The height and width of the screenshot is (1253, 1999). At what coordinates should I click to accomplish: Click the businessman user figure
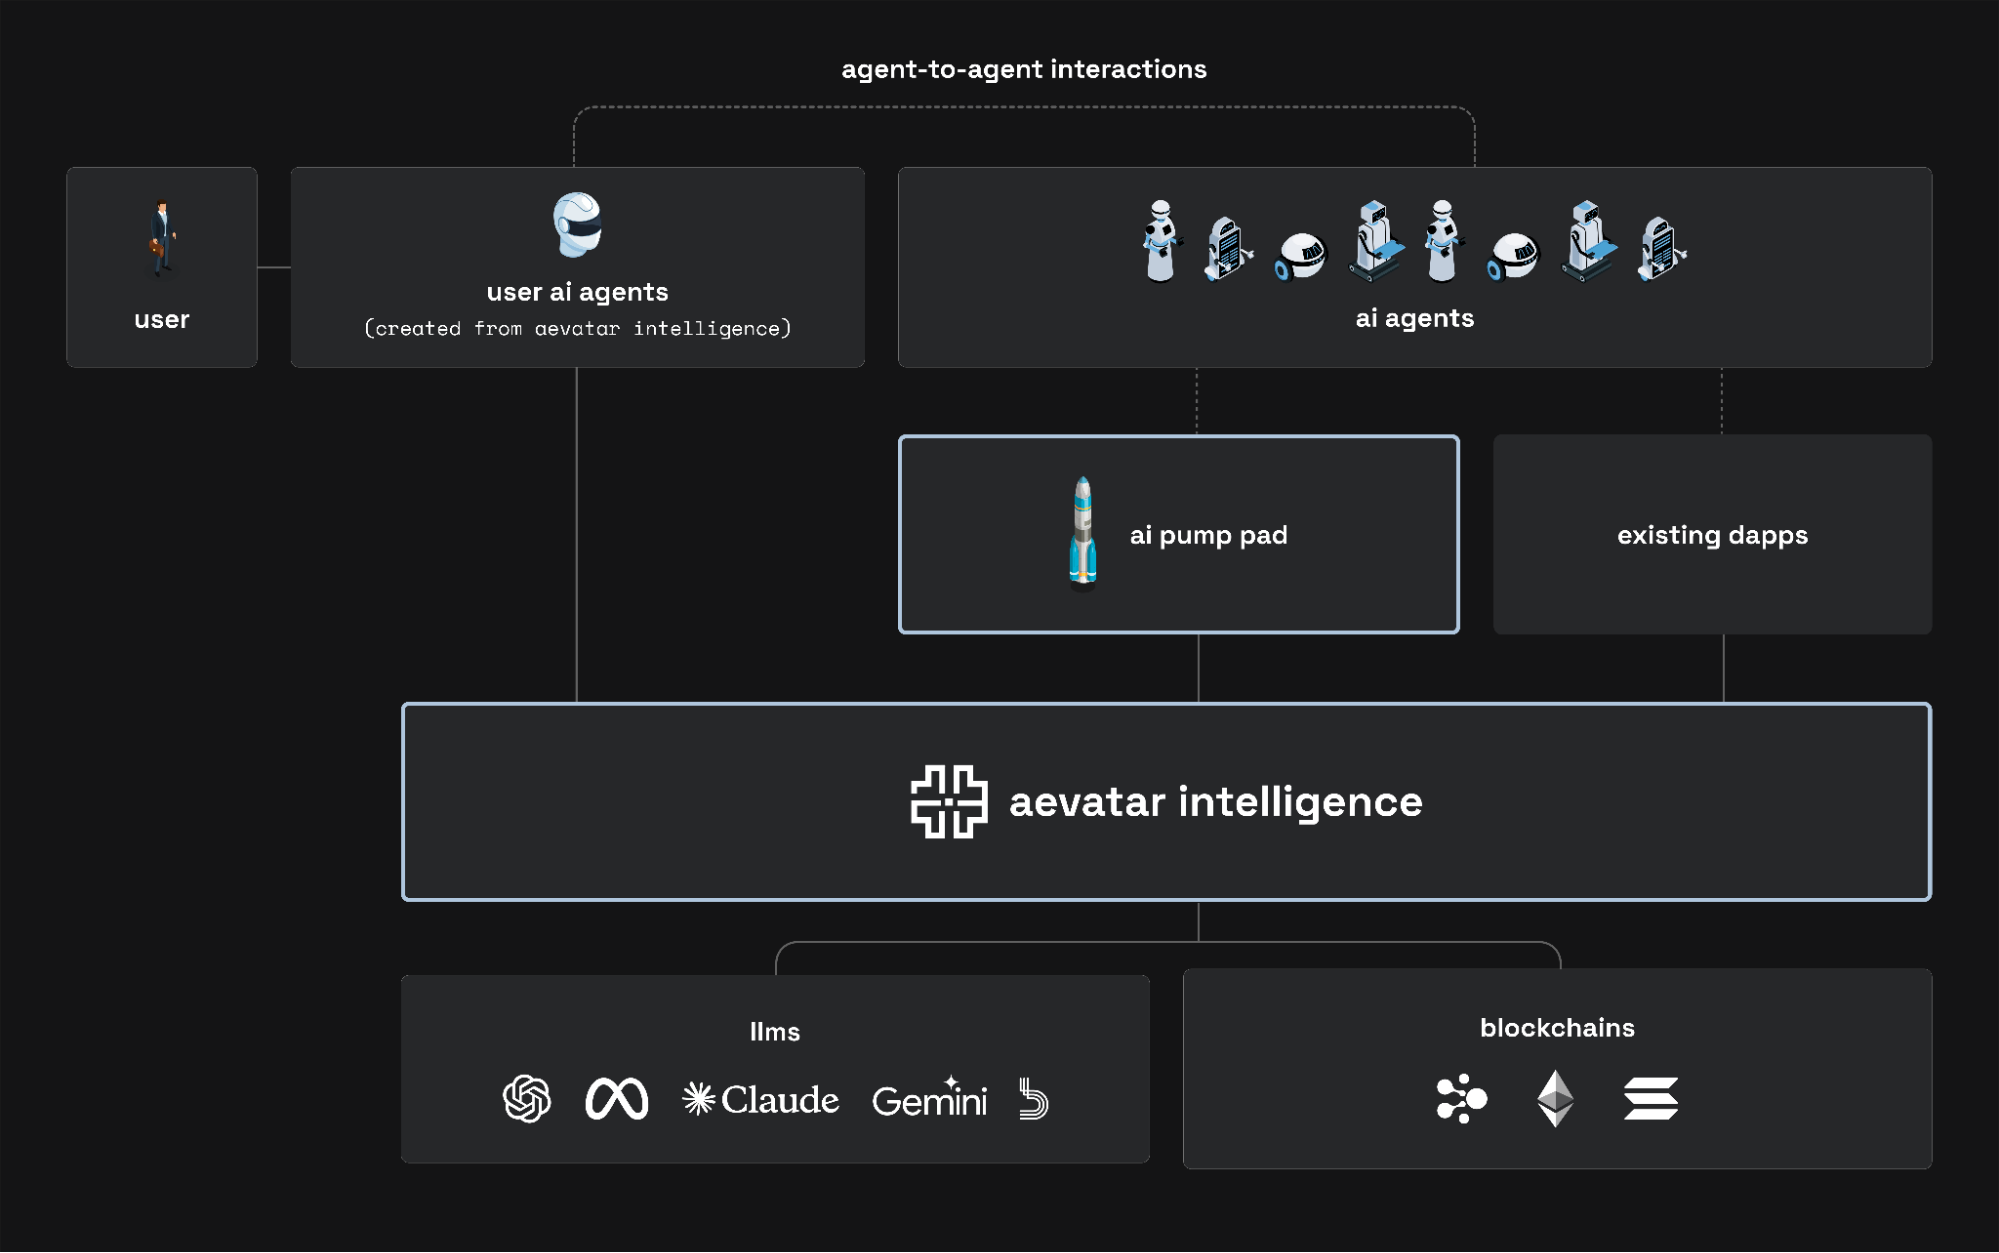[161, 238]
